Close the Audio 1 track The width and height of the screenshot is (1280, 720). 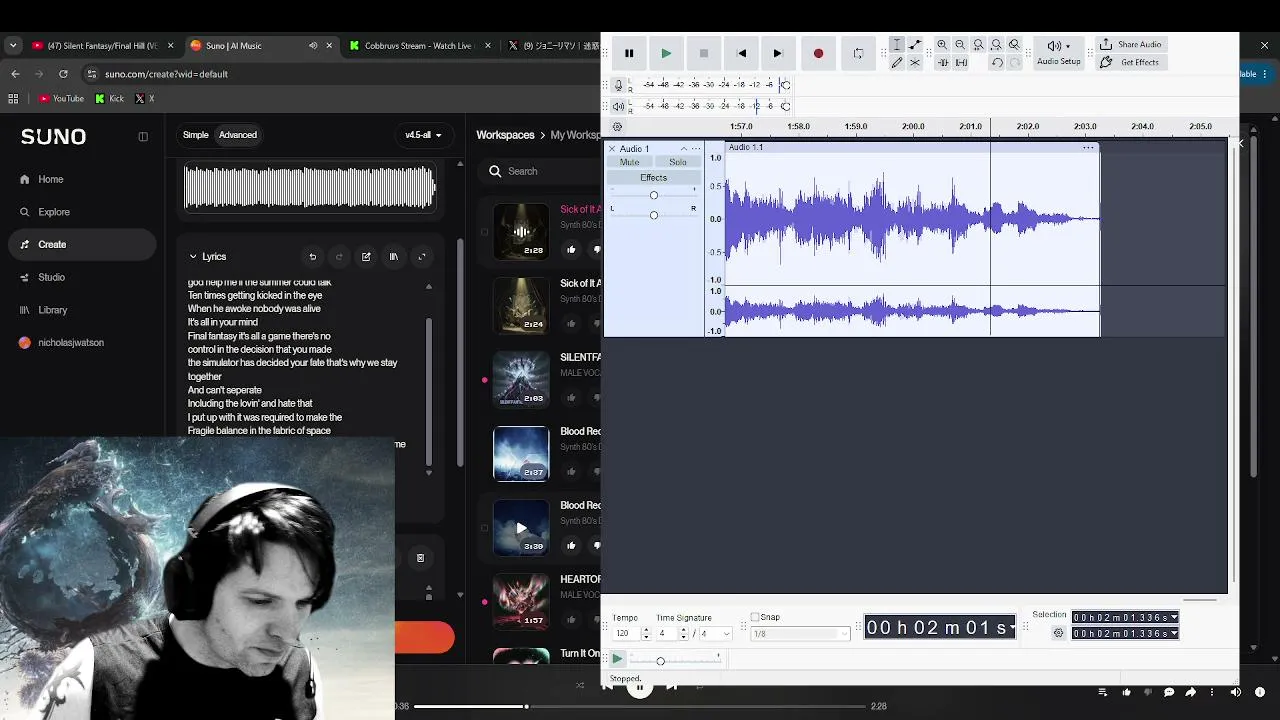[x=612, y=149]
